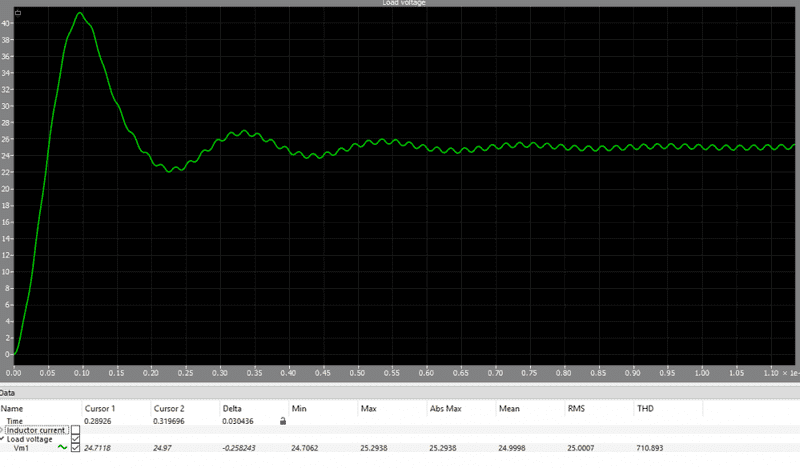Click the Cursor 1 column header
Image resolution: width=800 pixels, height=468 pixels.
tap(99, 409)
